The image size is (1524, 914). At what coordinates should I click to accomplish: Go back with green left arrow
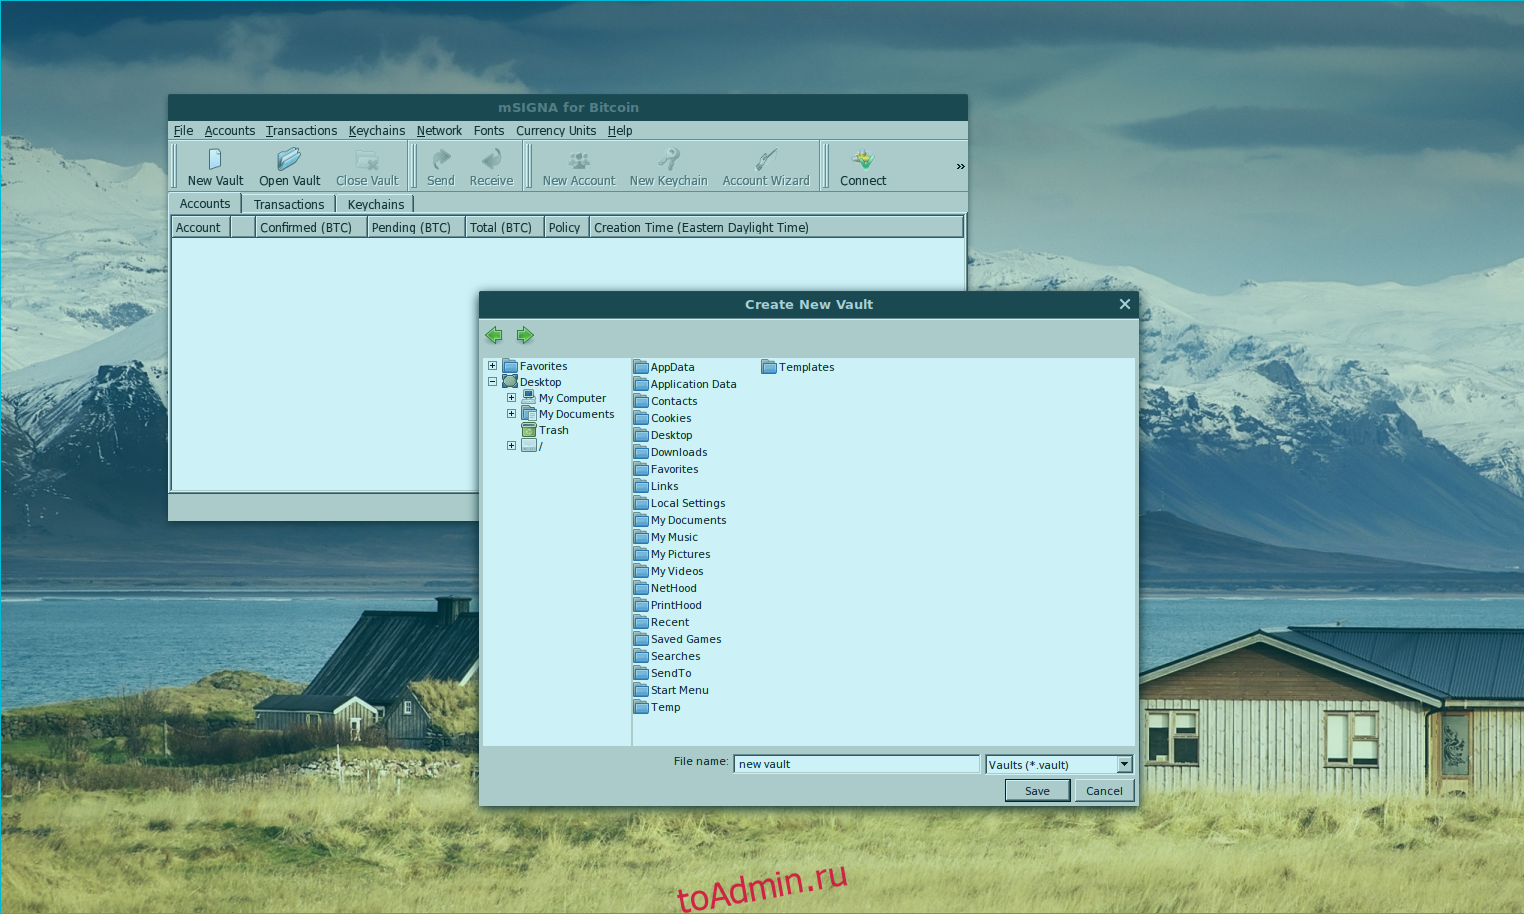coord(494,335)
